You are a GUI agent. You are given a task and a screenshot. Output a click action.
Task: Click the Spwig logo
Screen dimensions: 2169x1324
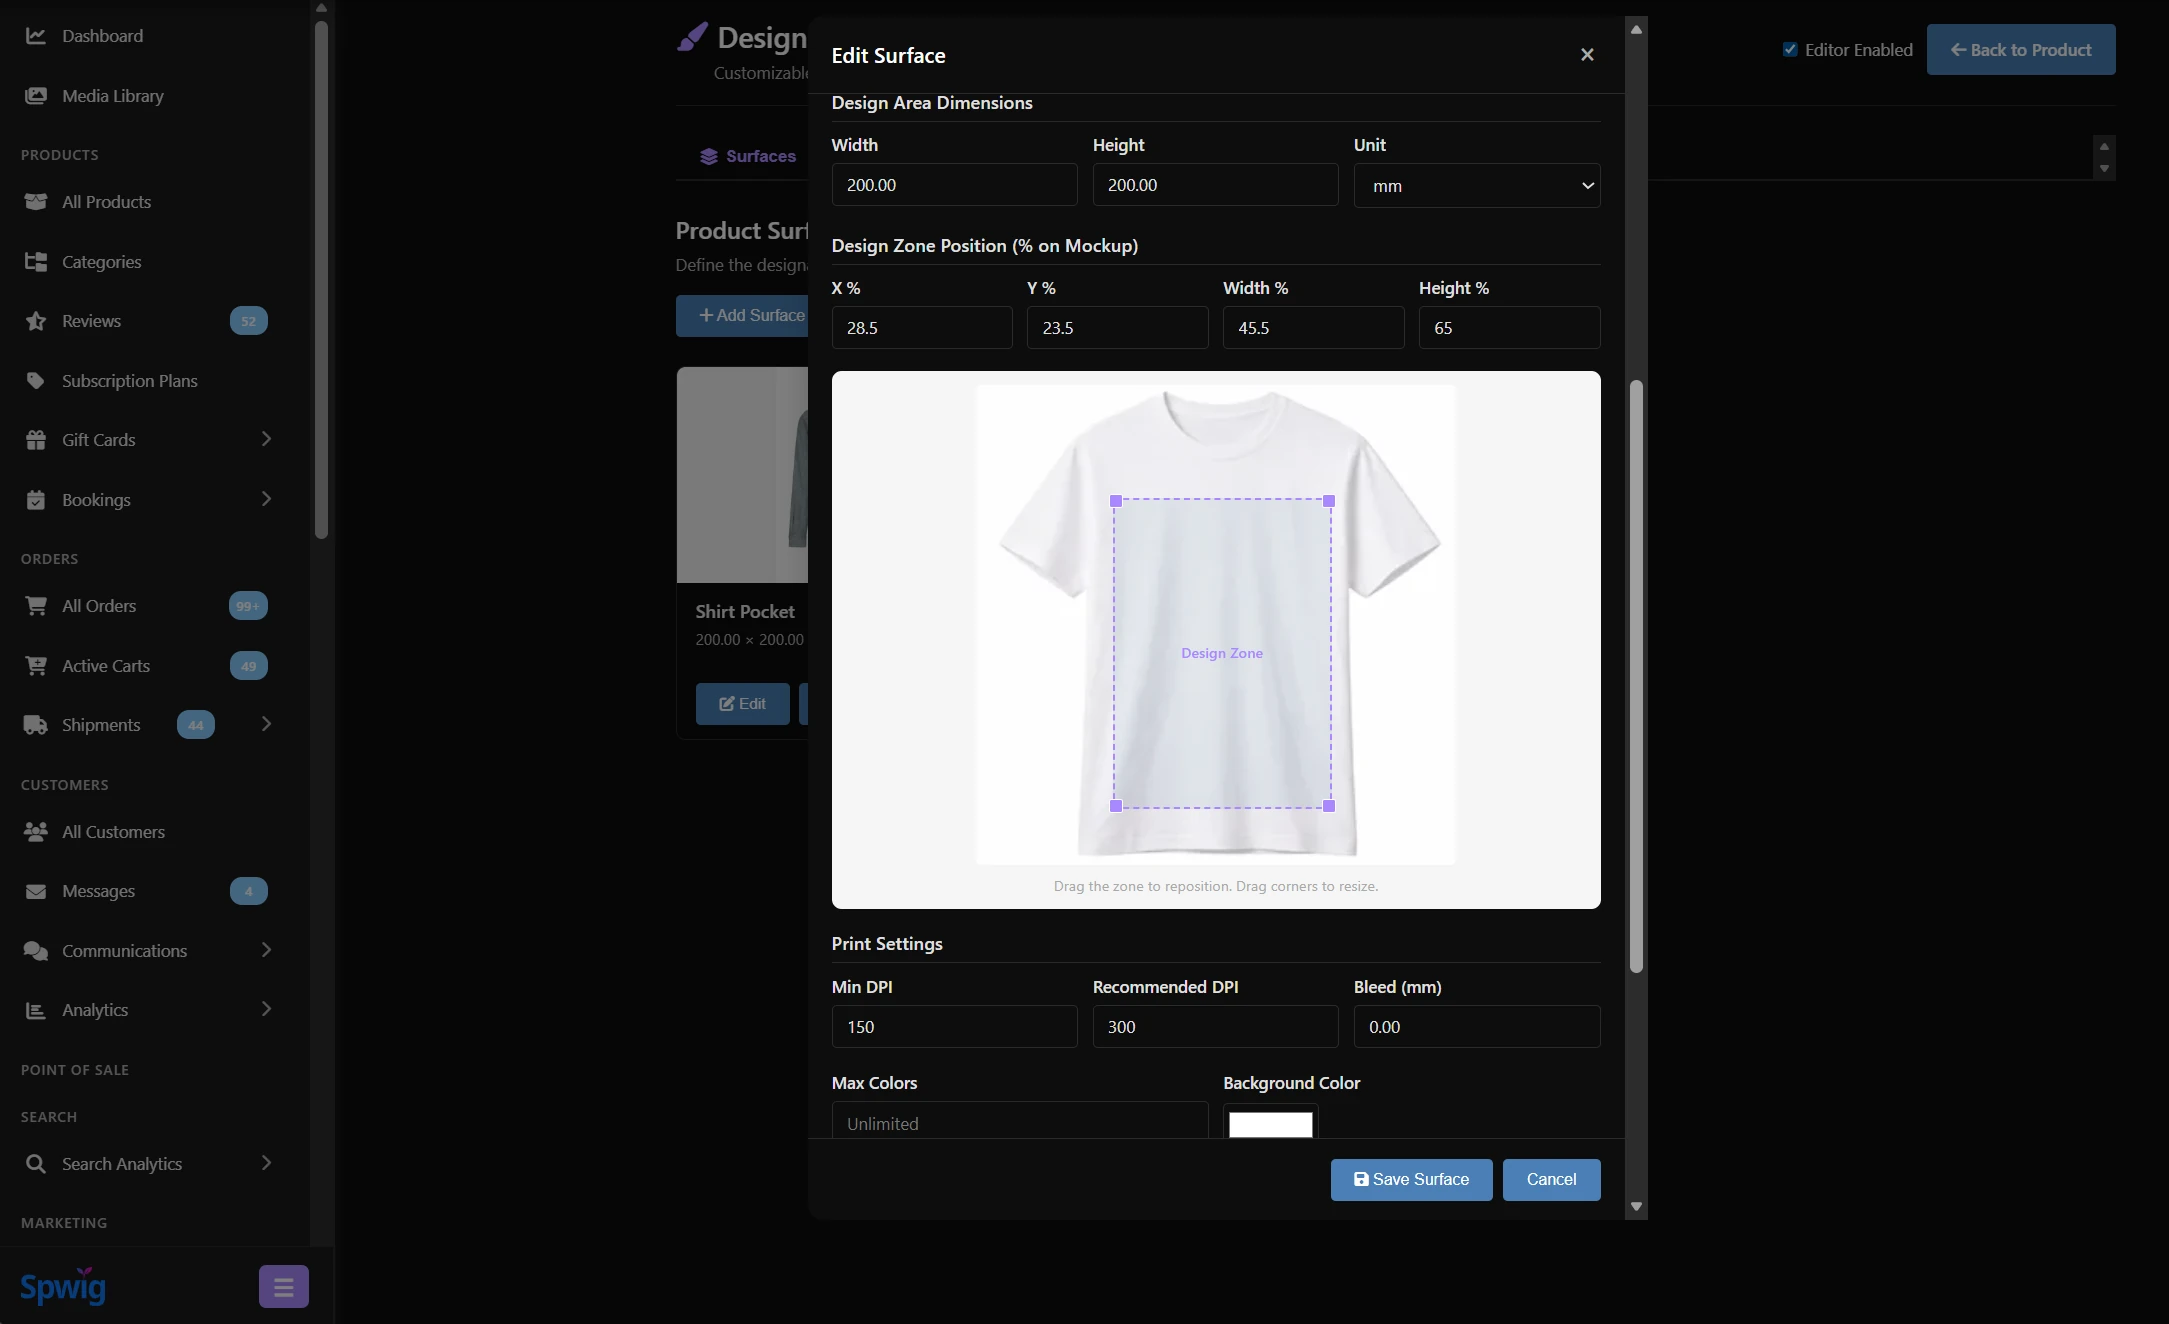[x=63, y=1286]
